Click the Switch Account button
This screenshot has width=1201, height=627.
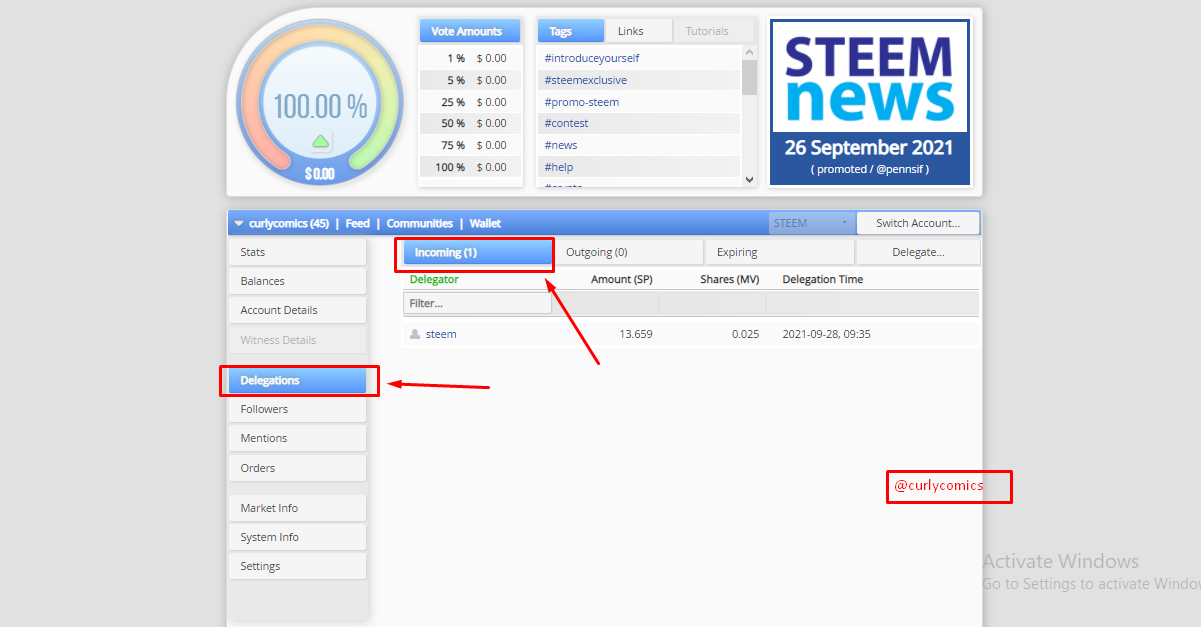coord(918,223)
